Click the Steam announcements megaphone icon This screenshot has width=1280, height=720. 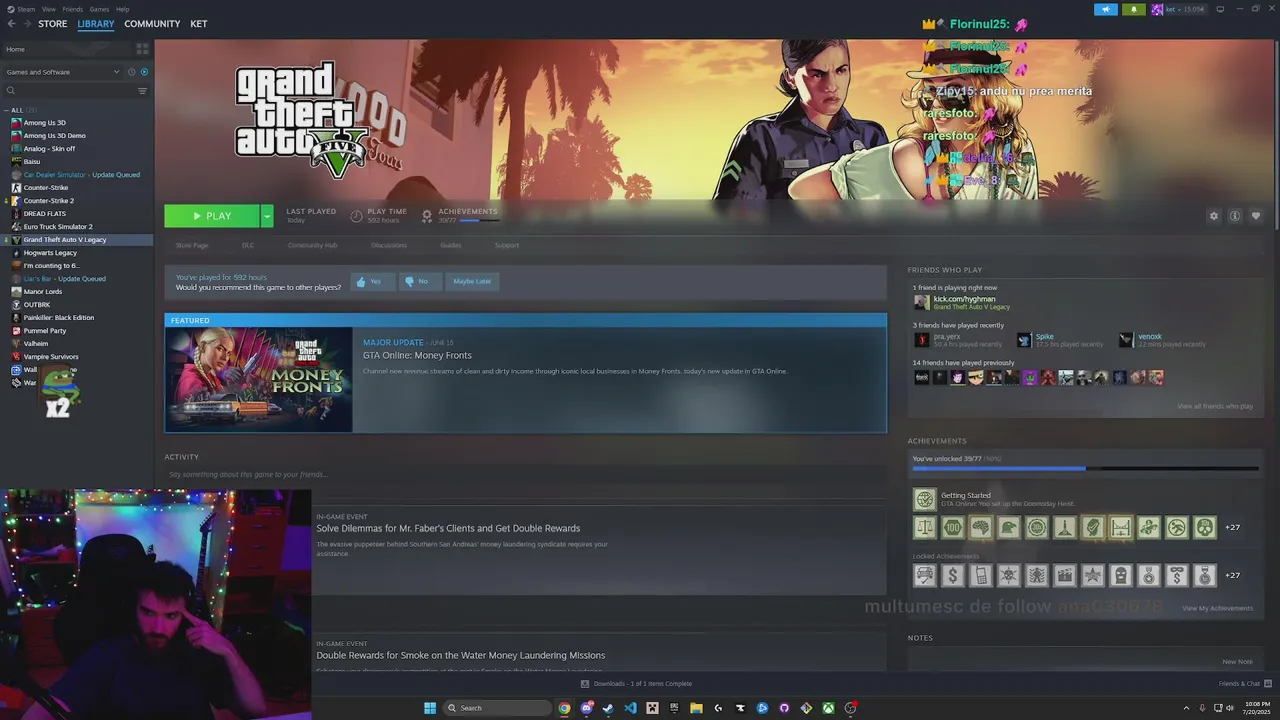[1106, 9]
